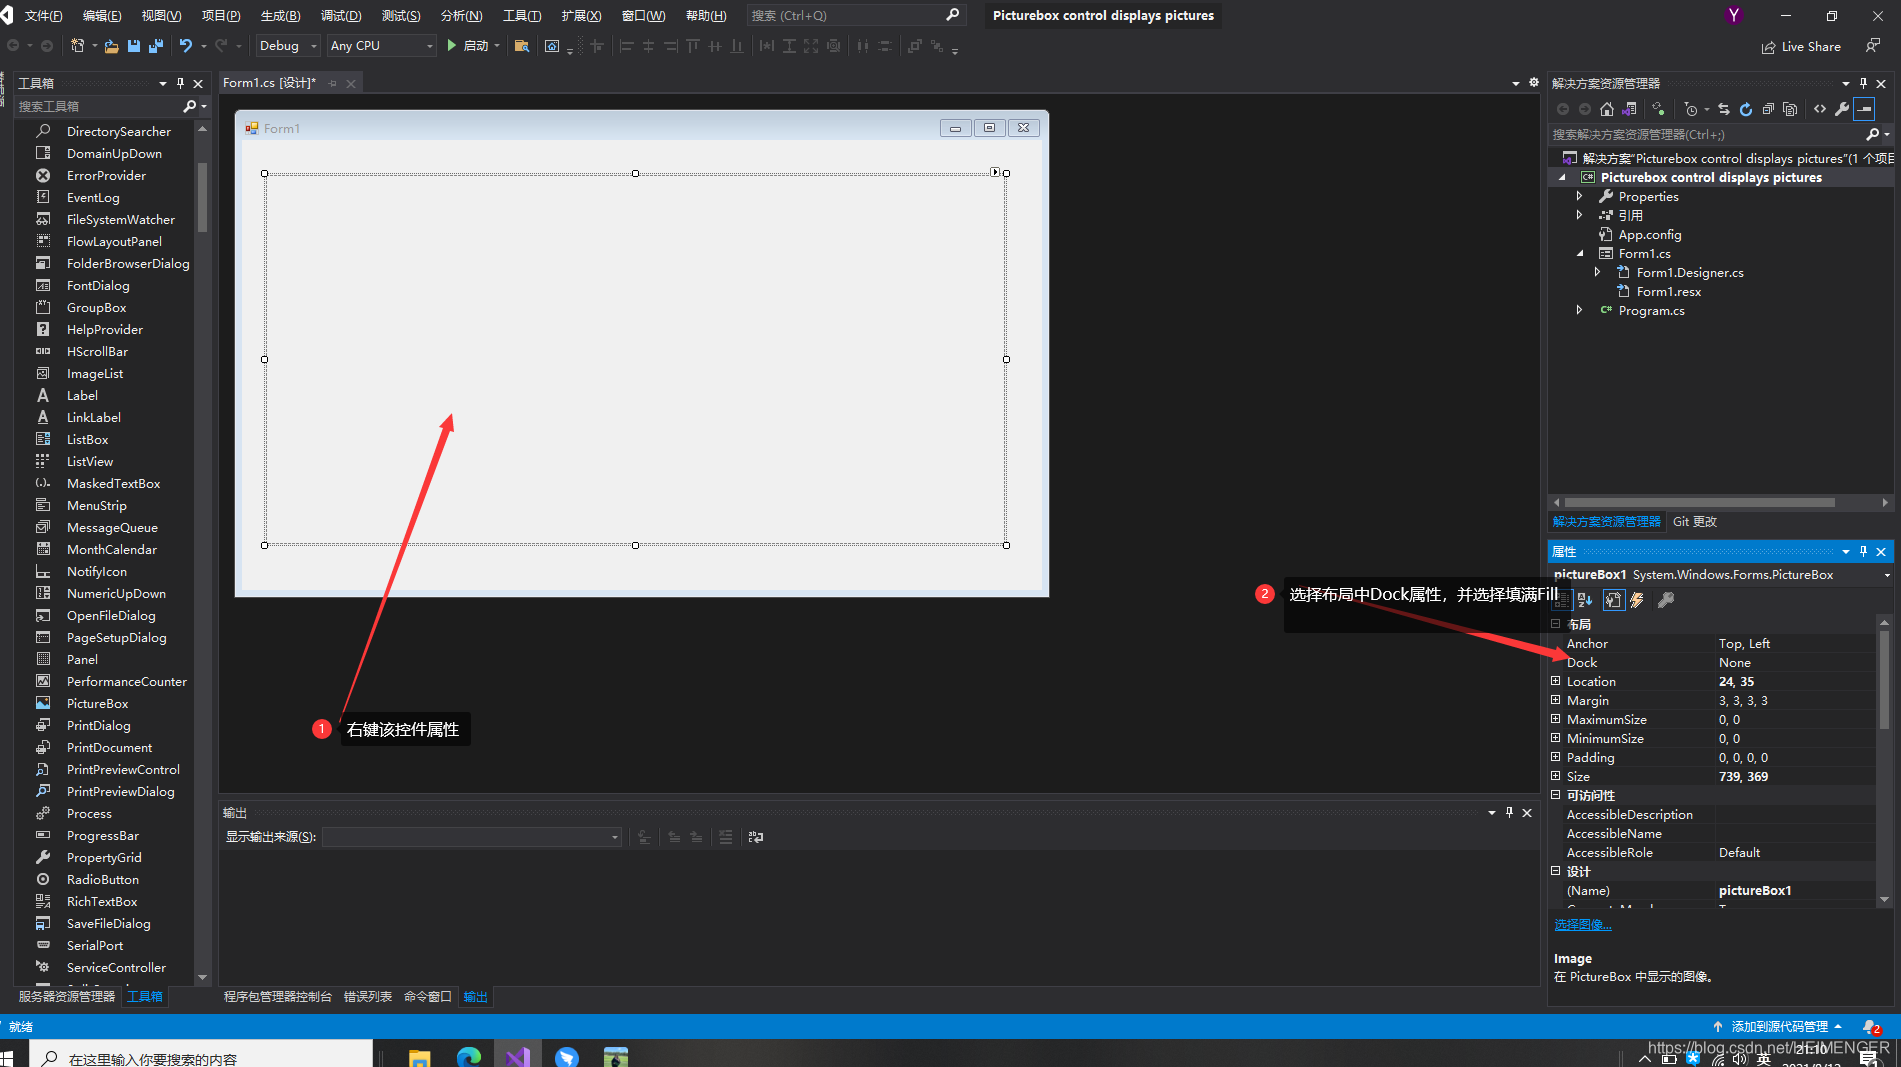Open Properties wrench in Solution Explorer toolbar
Image resolution: width=1901 pixels, height=1067 pixels.
pyautogui.click(x=1842, y=109)
